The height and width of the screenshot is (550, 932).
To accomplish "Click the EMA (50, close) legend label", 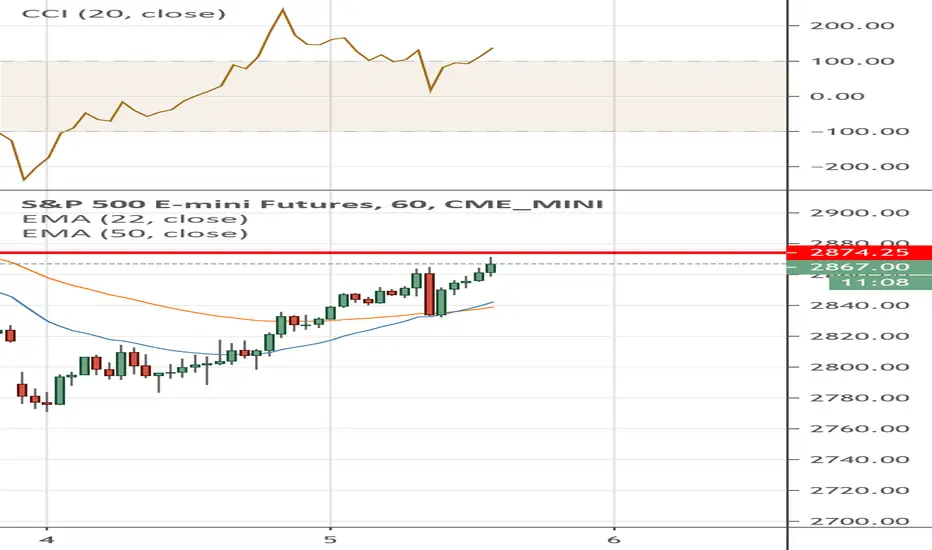I will pyautogui.click(x=135, y=233).
